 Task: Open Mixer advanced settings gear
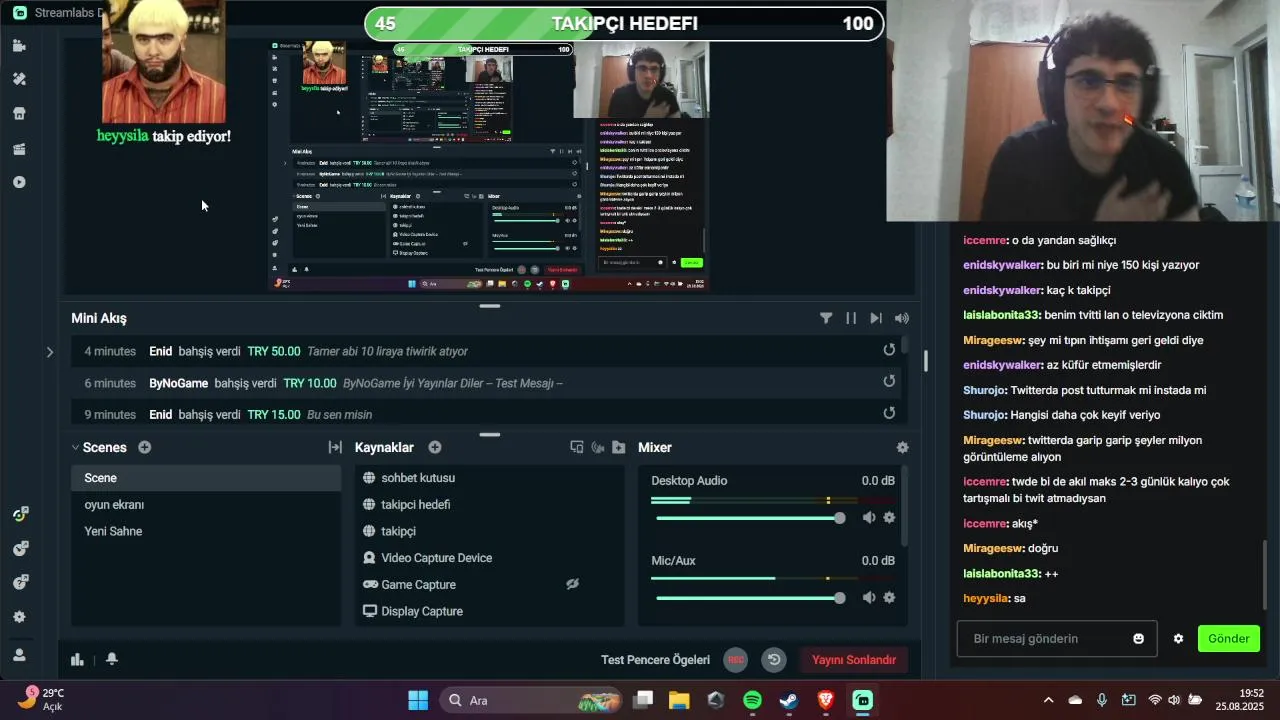(902, 447)
